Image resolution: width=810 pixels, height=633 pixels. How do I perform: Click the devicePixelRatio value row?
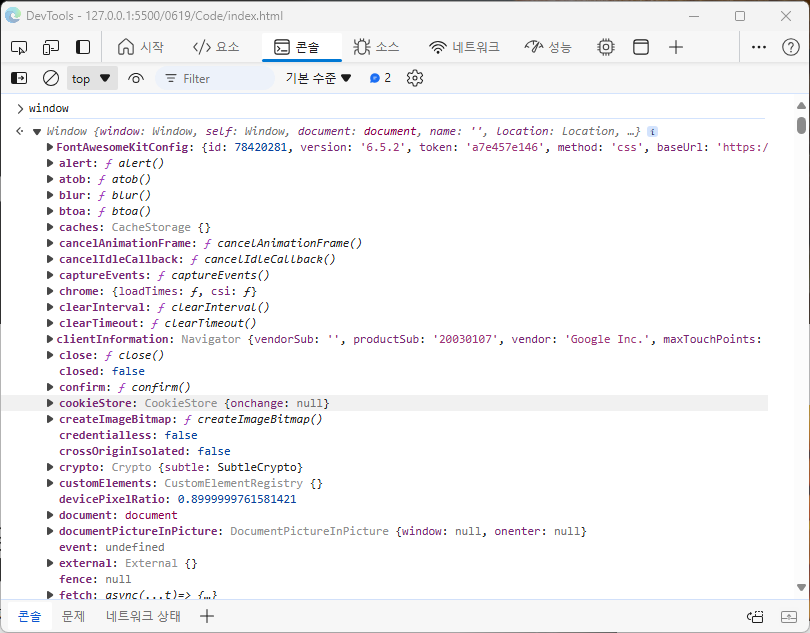178,499
